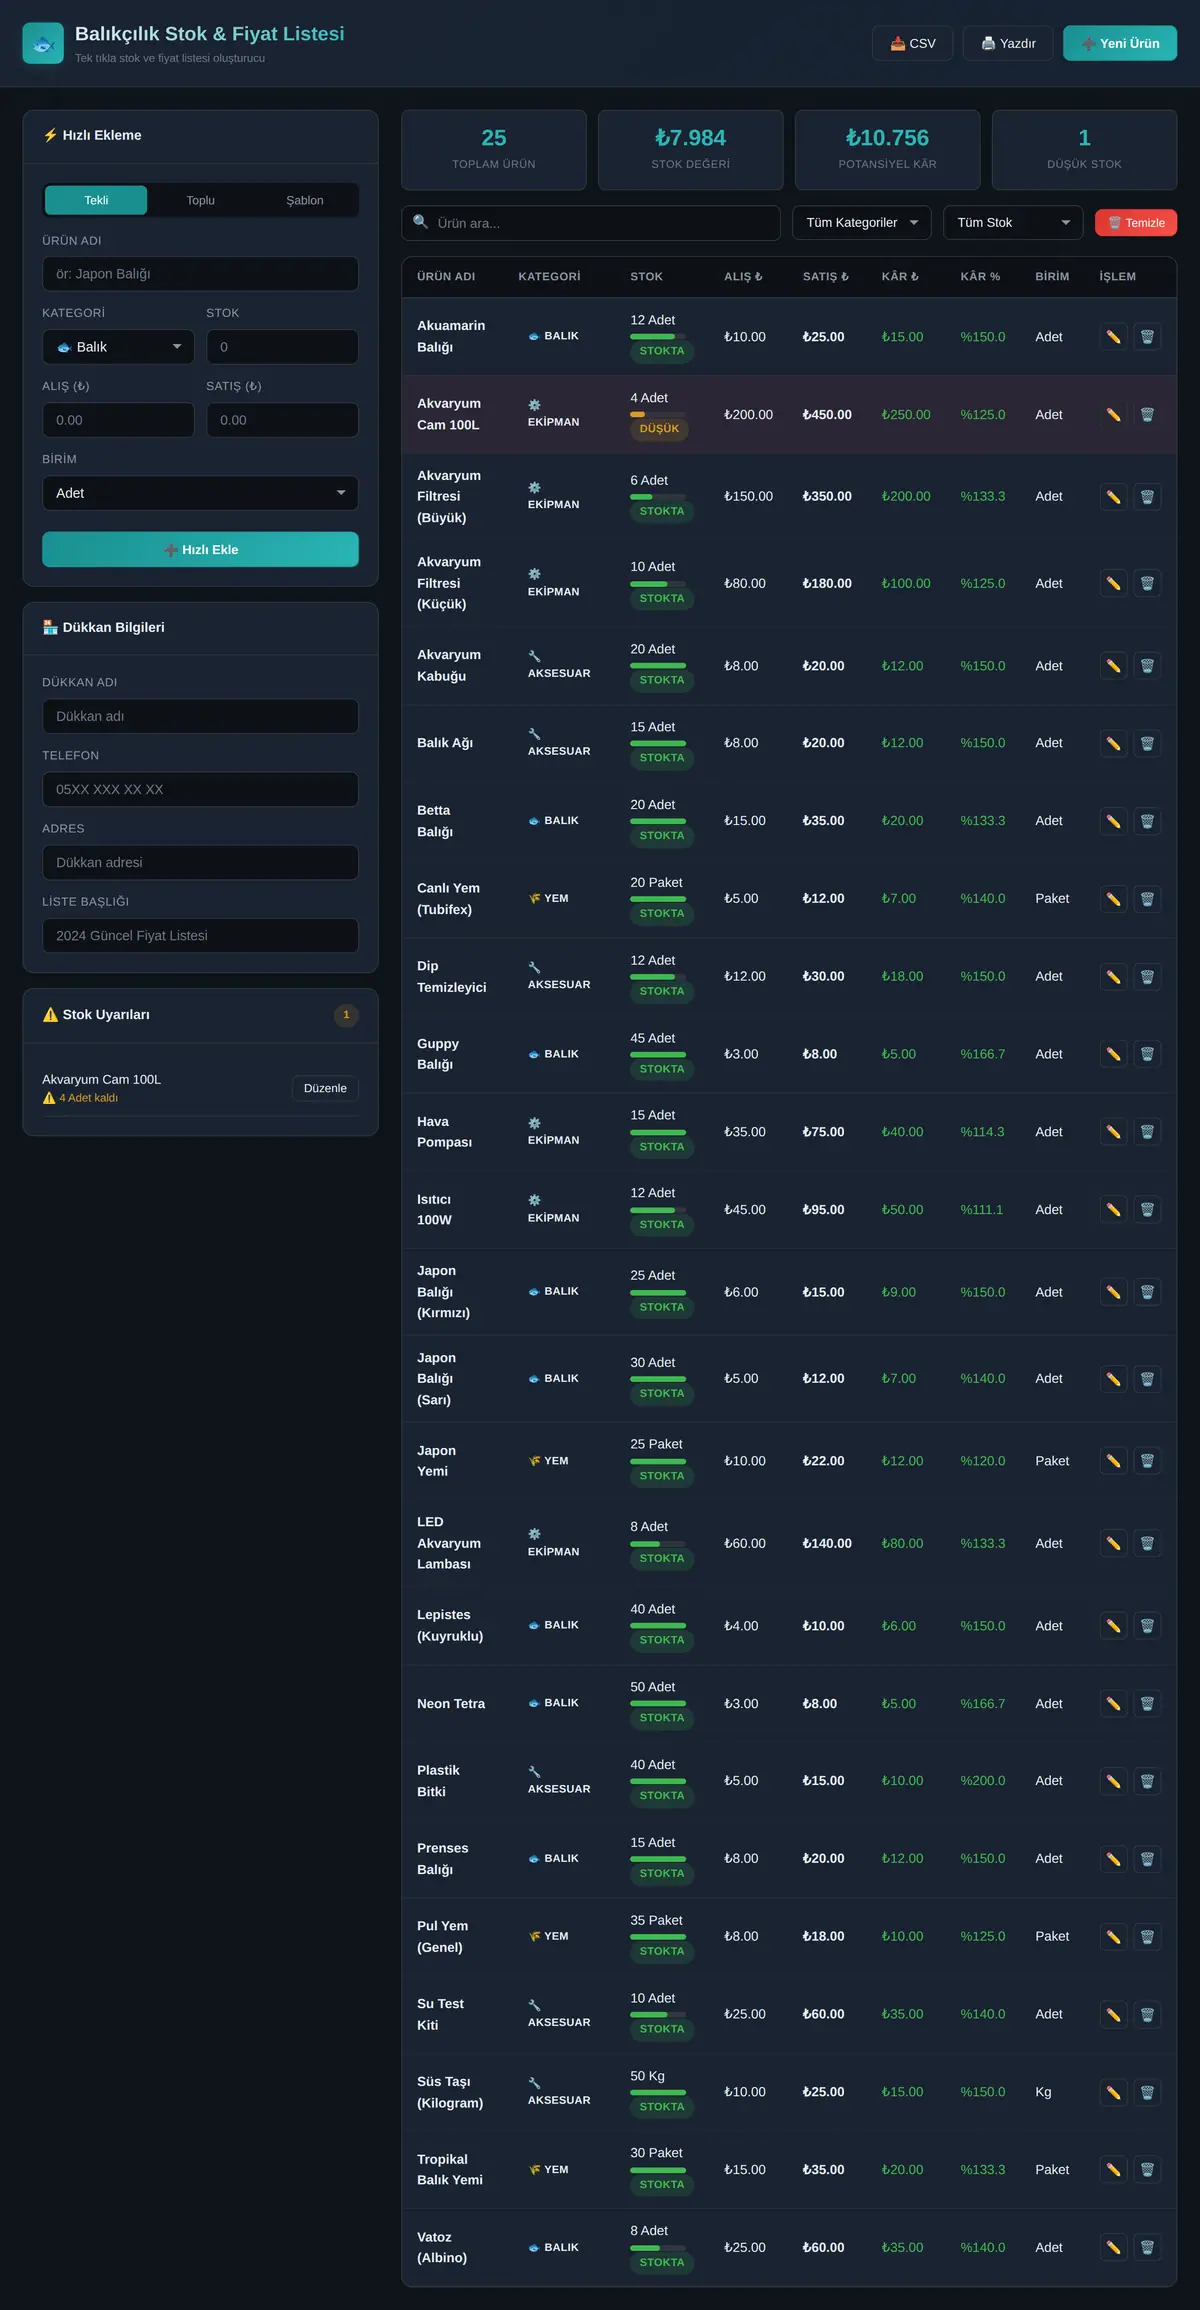Focus the Dükkan adı input field
This screenshot has height=2310, width=1200.
tap(200, 716)
